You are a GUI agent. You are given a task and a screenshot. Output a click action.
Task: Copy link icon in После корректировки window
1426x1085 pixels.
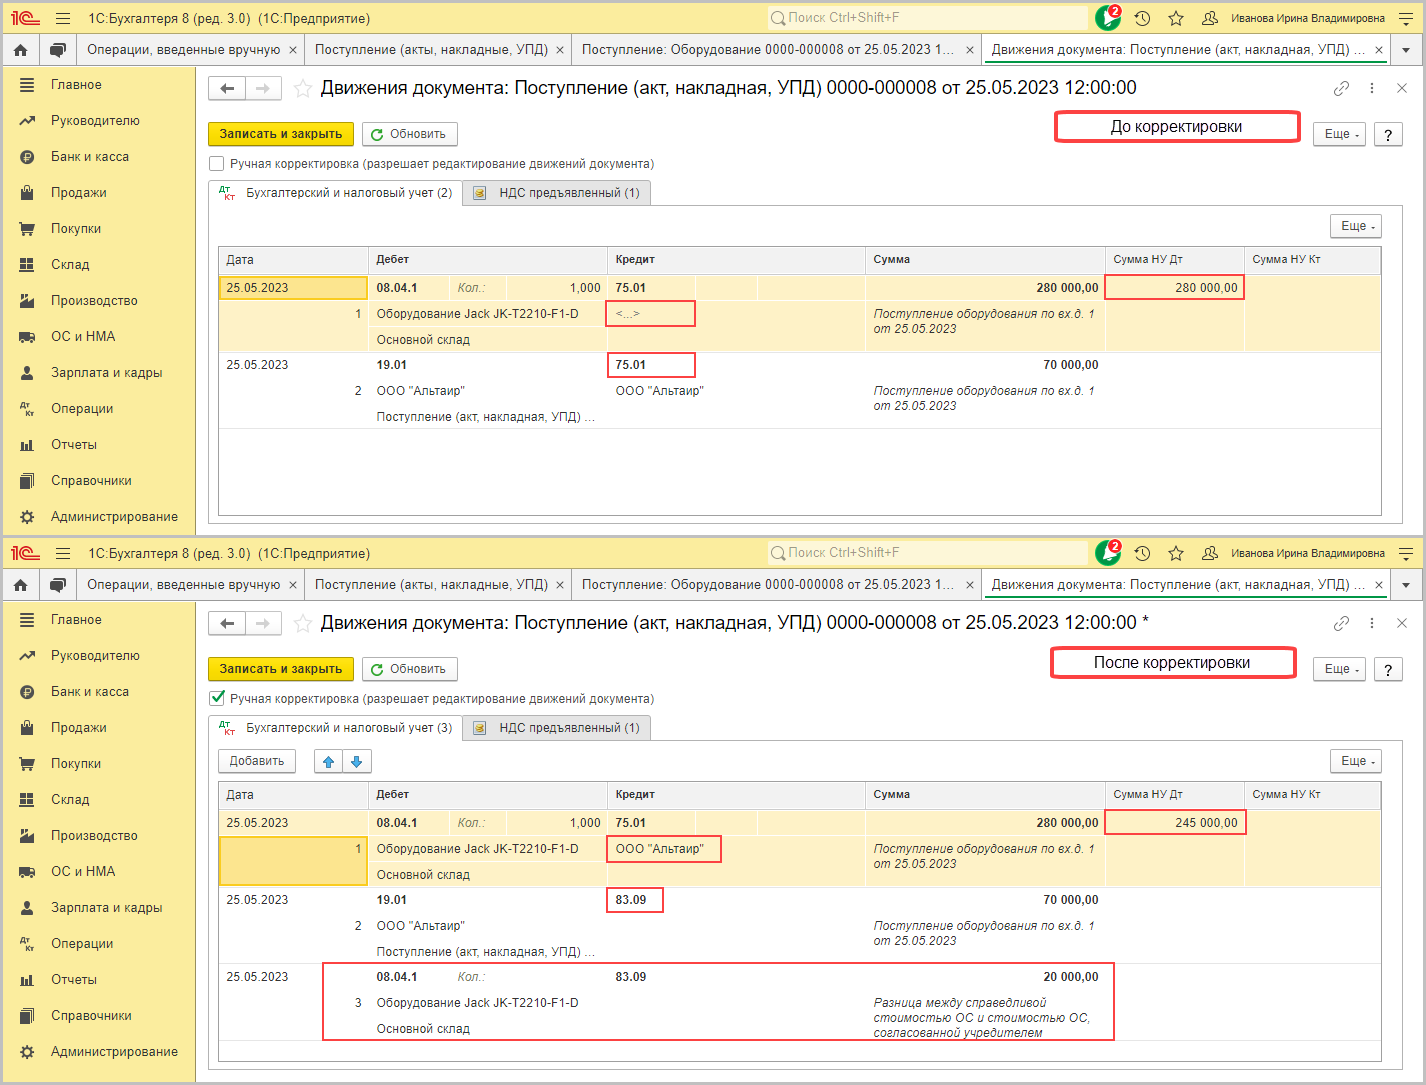tap(1341, 624)
